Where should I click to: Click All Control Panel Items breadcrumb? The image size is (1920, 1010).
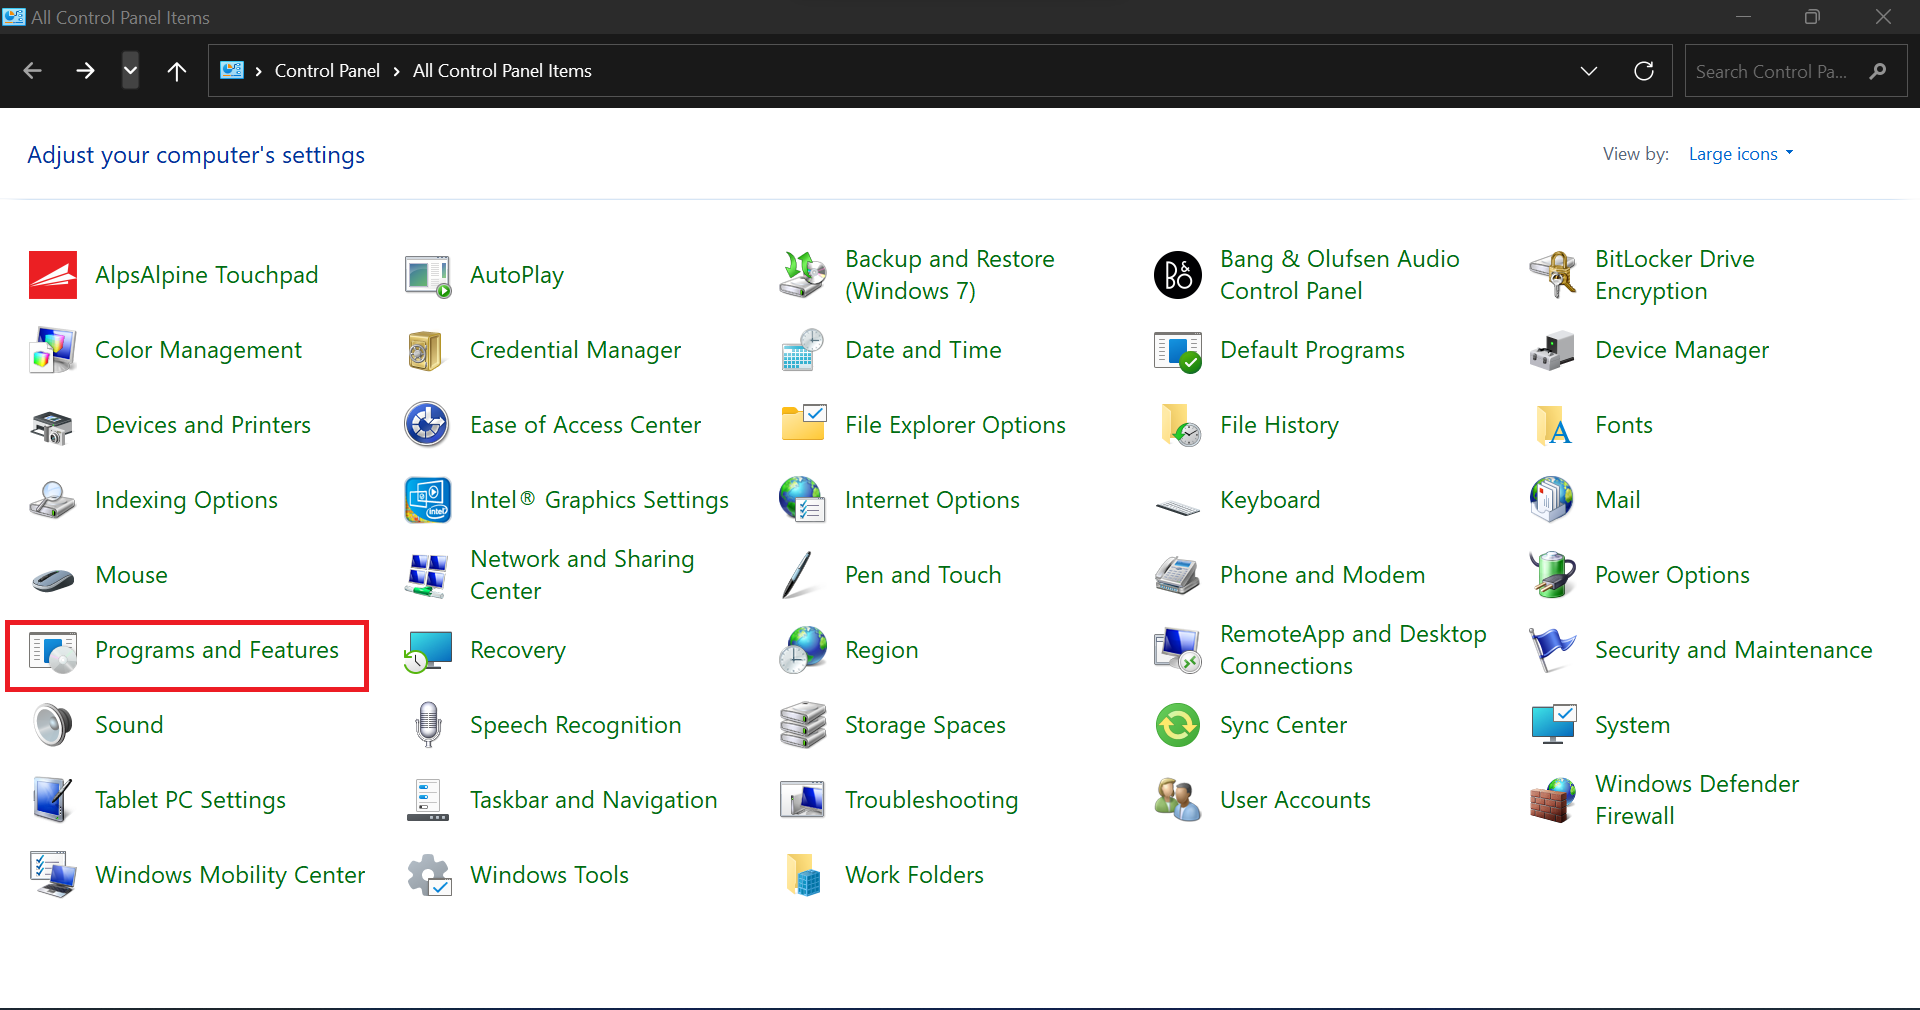click(502, 71)
